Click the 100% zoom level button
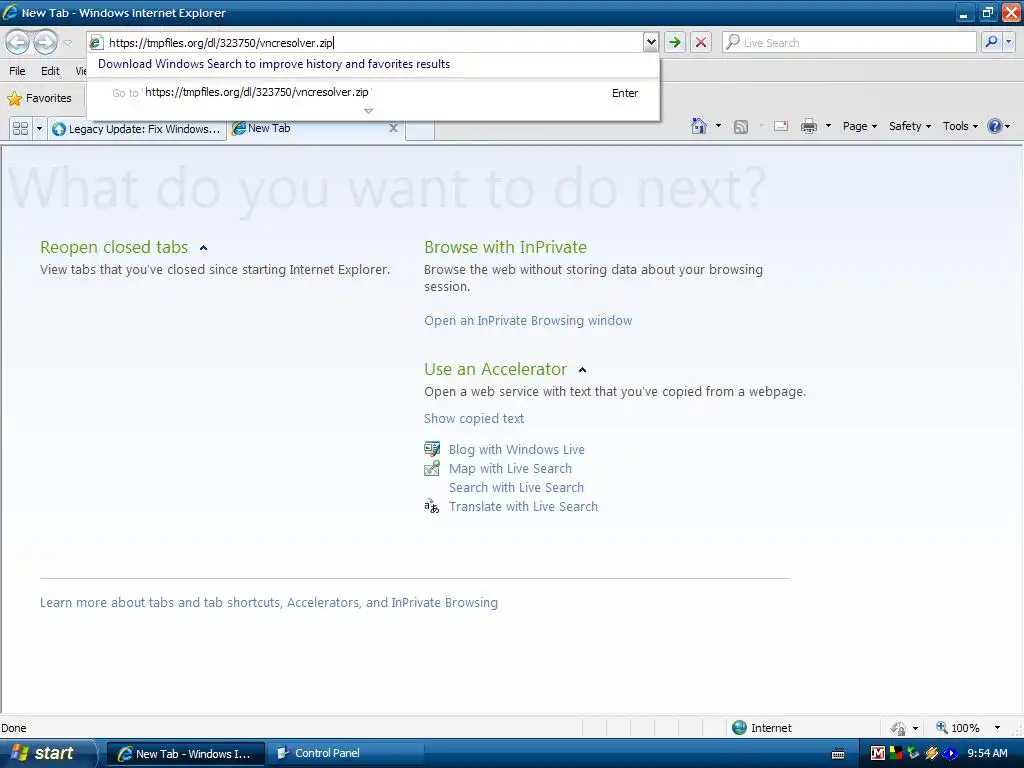 click(958, 728)
